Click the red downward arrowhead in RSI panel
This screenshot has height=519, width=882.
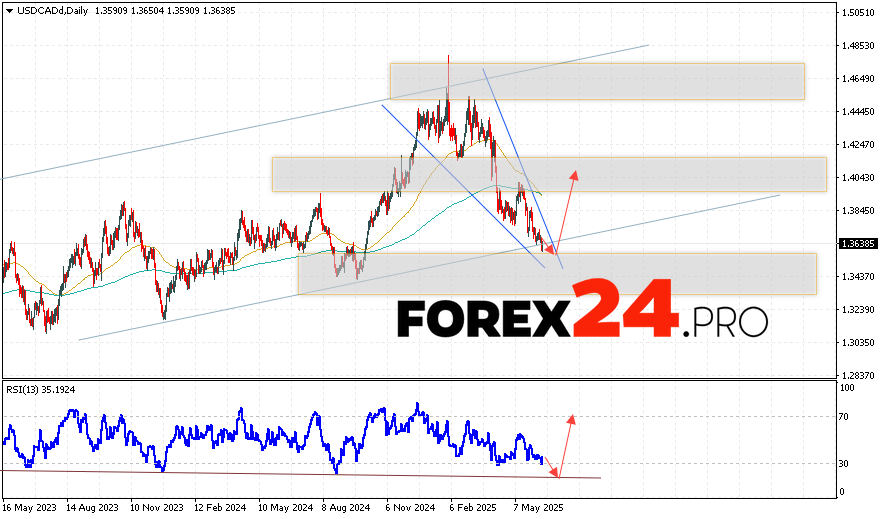click(559, 474)
